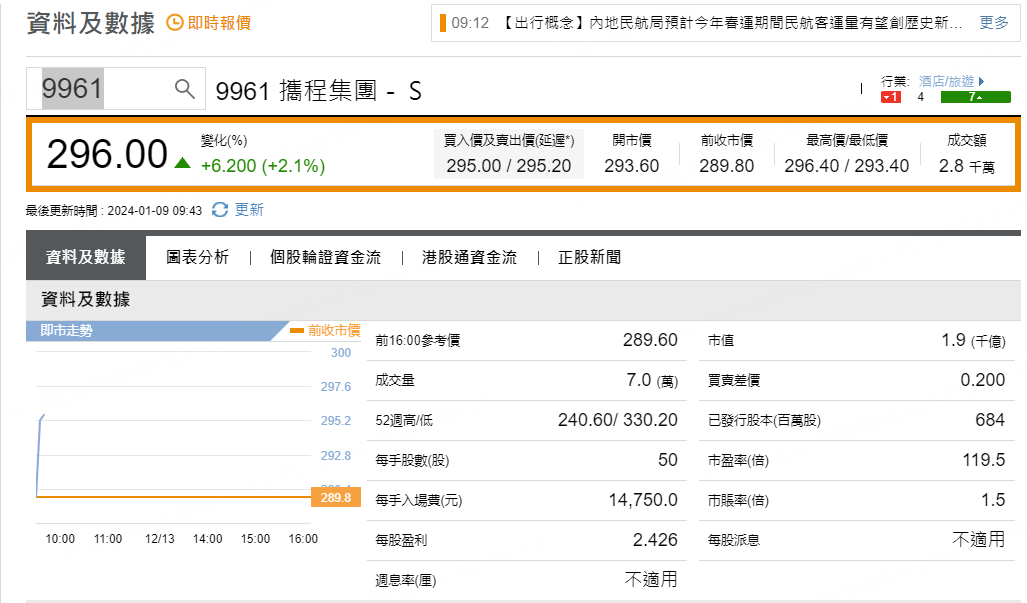Select the 資料及數據 tab
Image resolution: width=1027 pixels, height=603 pixels.
[x=86, y=257]
